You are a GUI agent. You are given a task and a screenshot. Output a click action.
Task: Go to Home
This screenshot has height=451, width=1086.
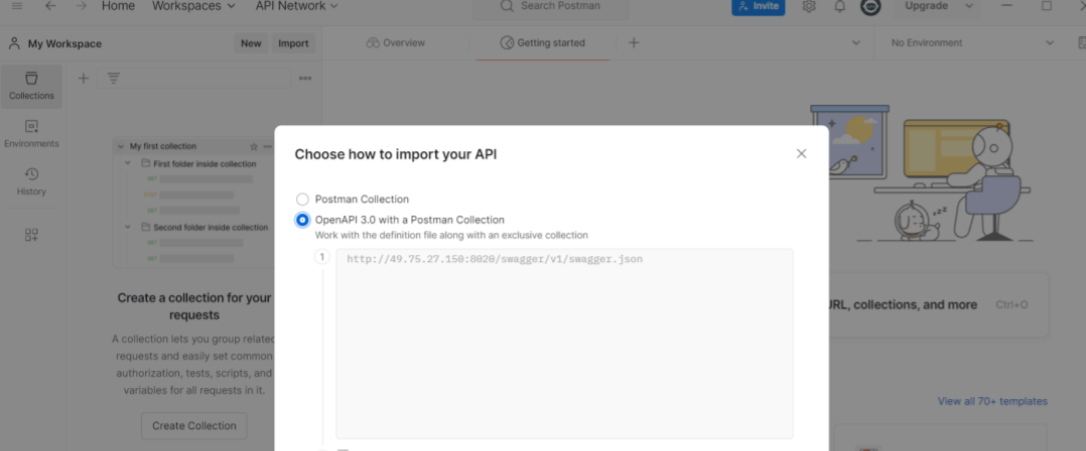pyautogui.click(x=118, y=6)
